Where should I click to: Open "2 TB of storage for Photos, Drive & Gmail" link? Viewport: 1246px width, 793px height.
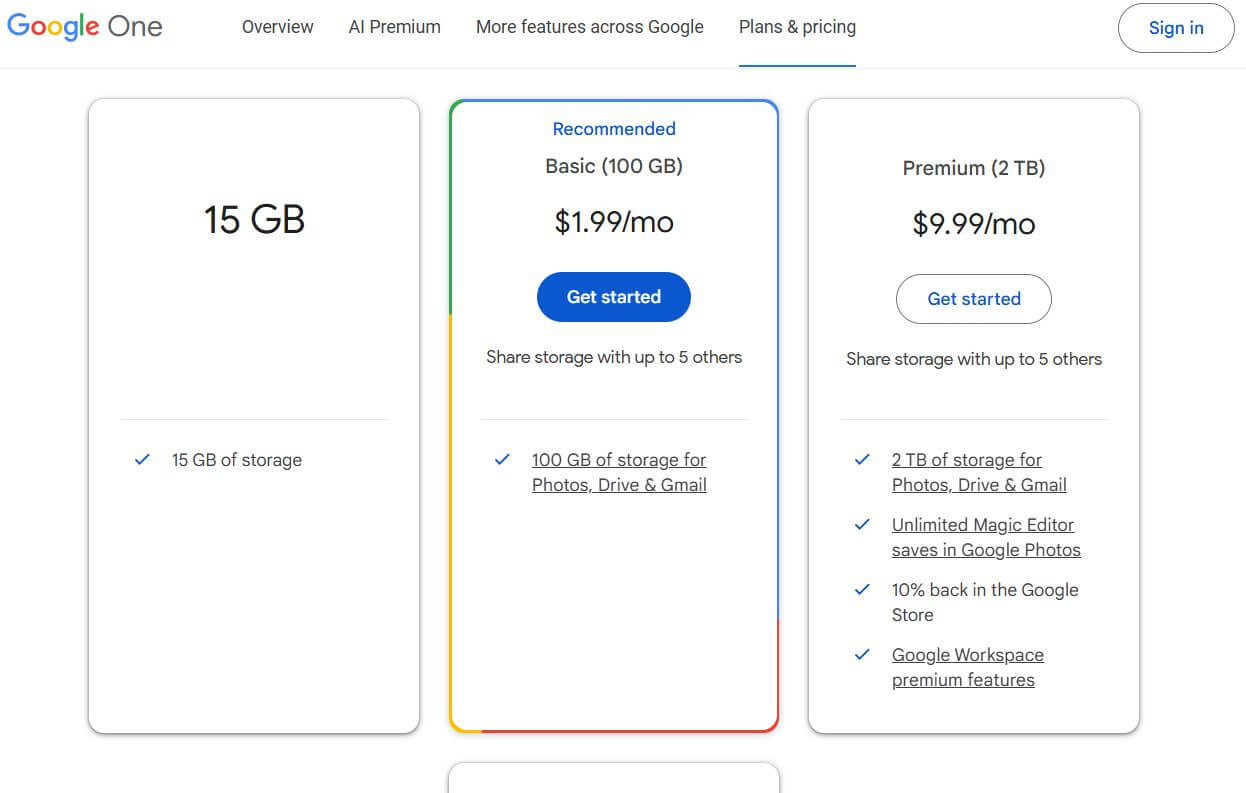point(979,471)
